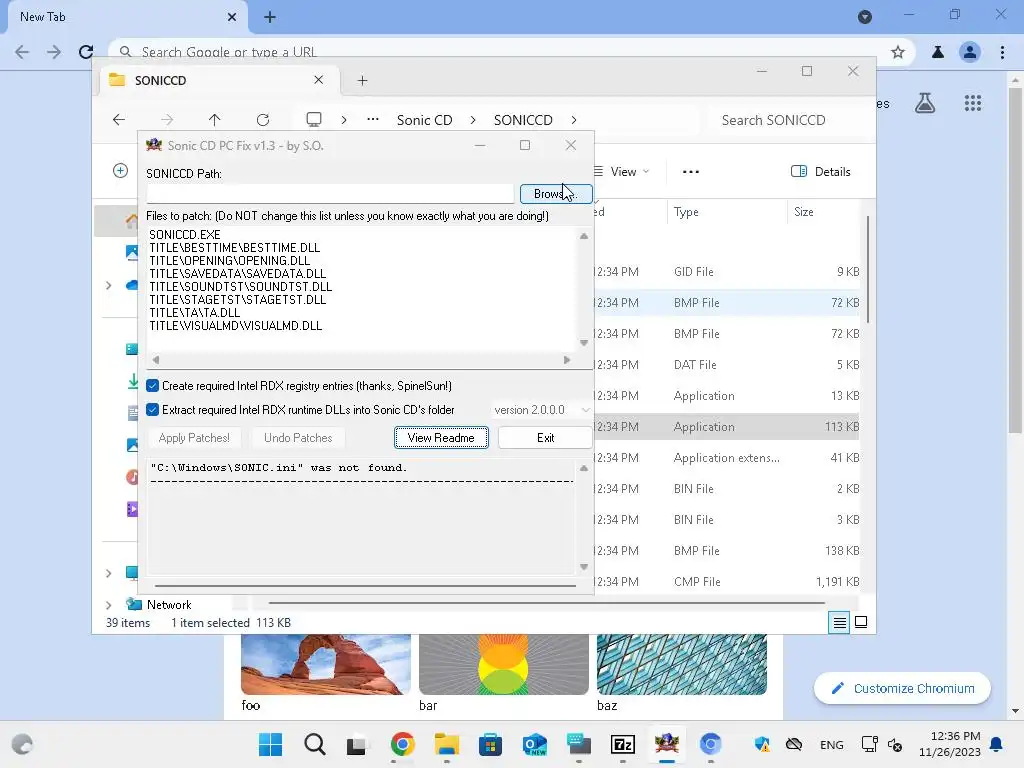Refresh the SONICCD folder view

pyautogui.click(x=263, y=120)
